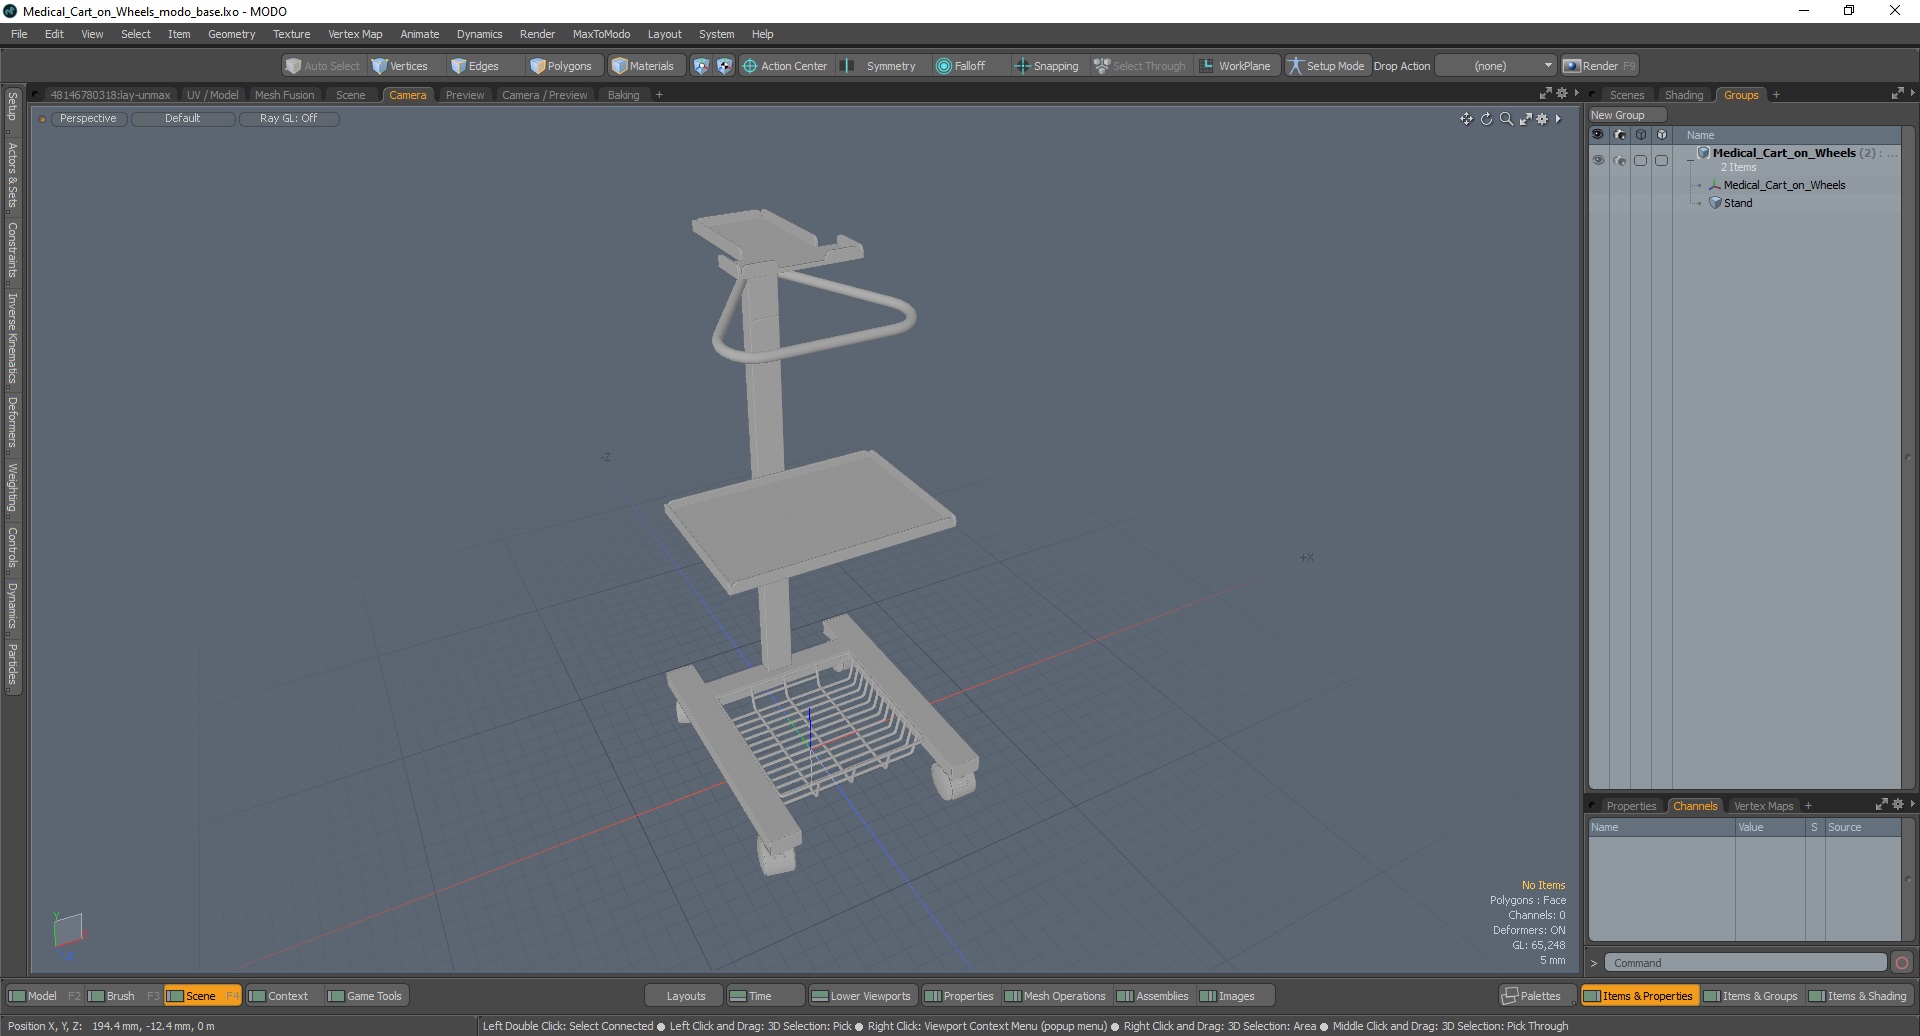The width and height of the screenshot is (1920, 1036).
Task: Open Mesh Operations panel
Action: coord(1055,996)
